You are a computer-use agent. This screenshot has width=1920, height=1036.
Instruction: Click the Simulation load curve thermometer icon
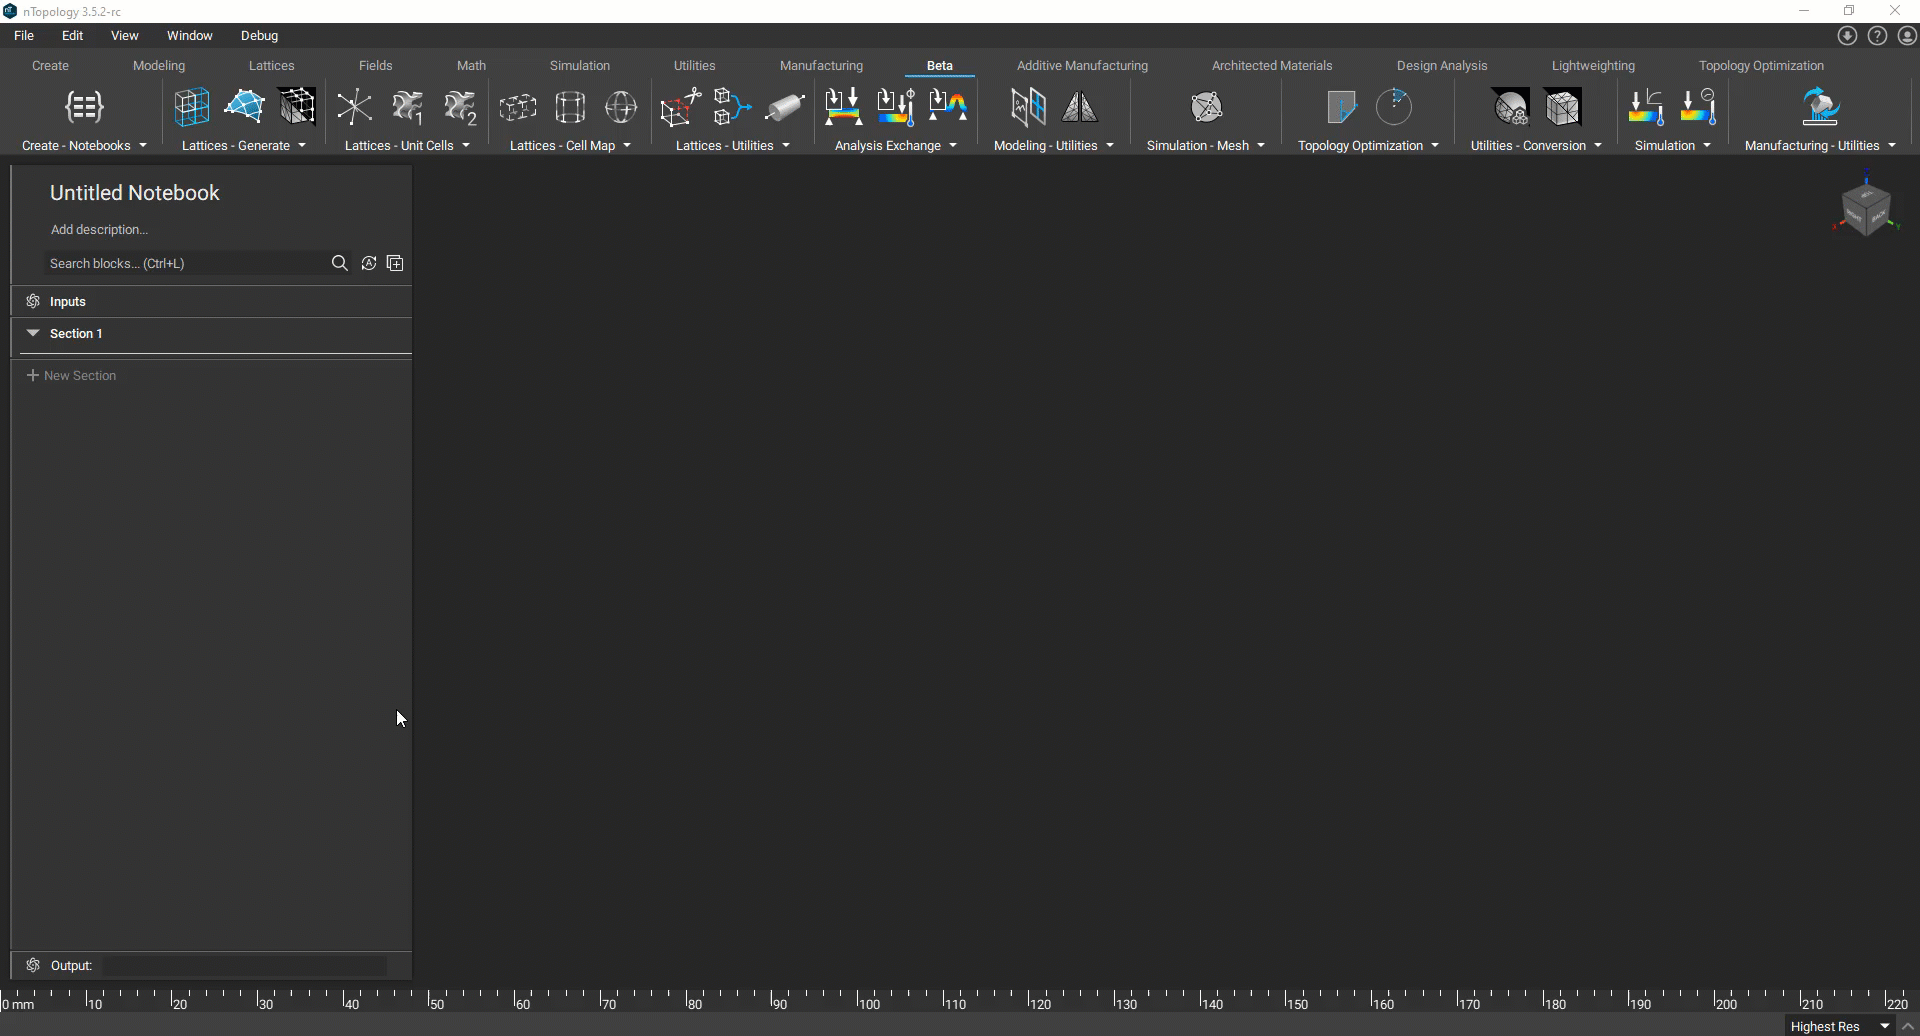coord(1646,107)
